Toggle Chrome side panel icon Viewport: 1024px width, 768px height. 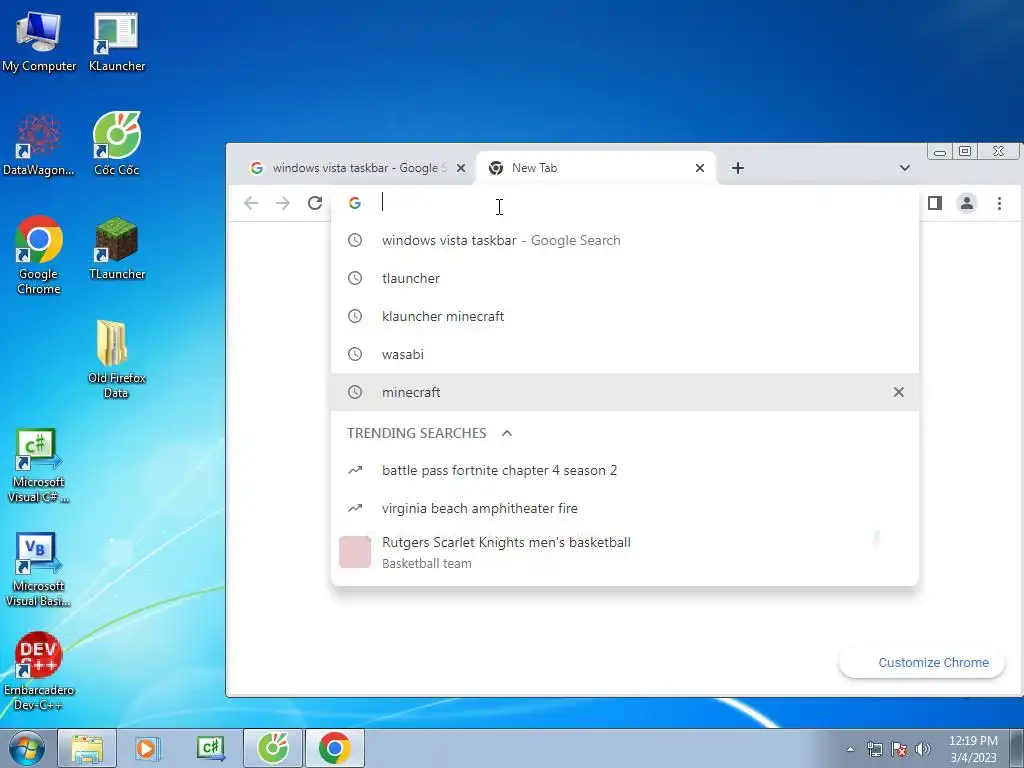tap(935, 203)
